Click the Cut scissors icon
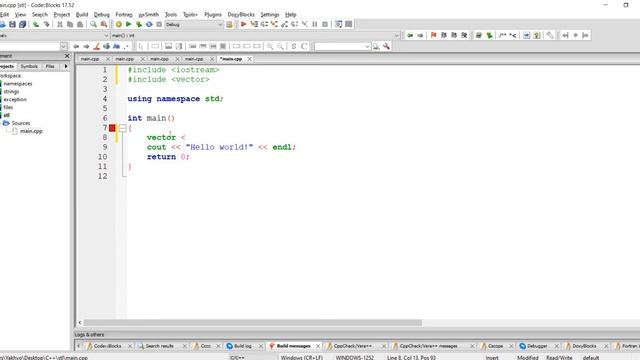This screenshot has width=640, height=360. (x=60, y=24)
